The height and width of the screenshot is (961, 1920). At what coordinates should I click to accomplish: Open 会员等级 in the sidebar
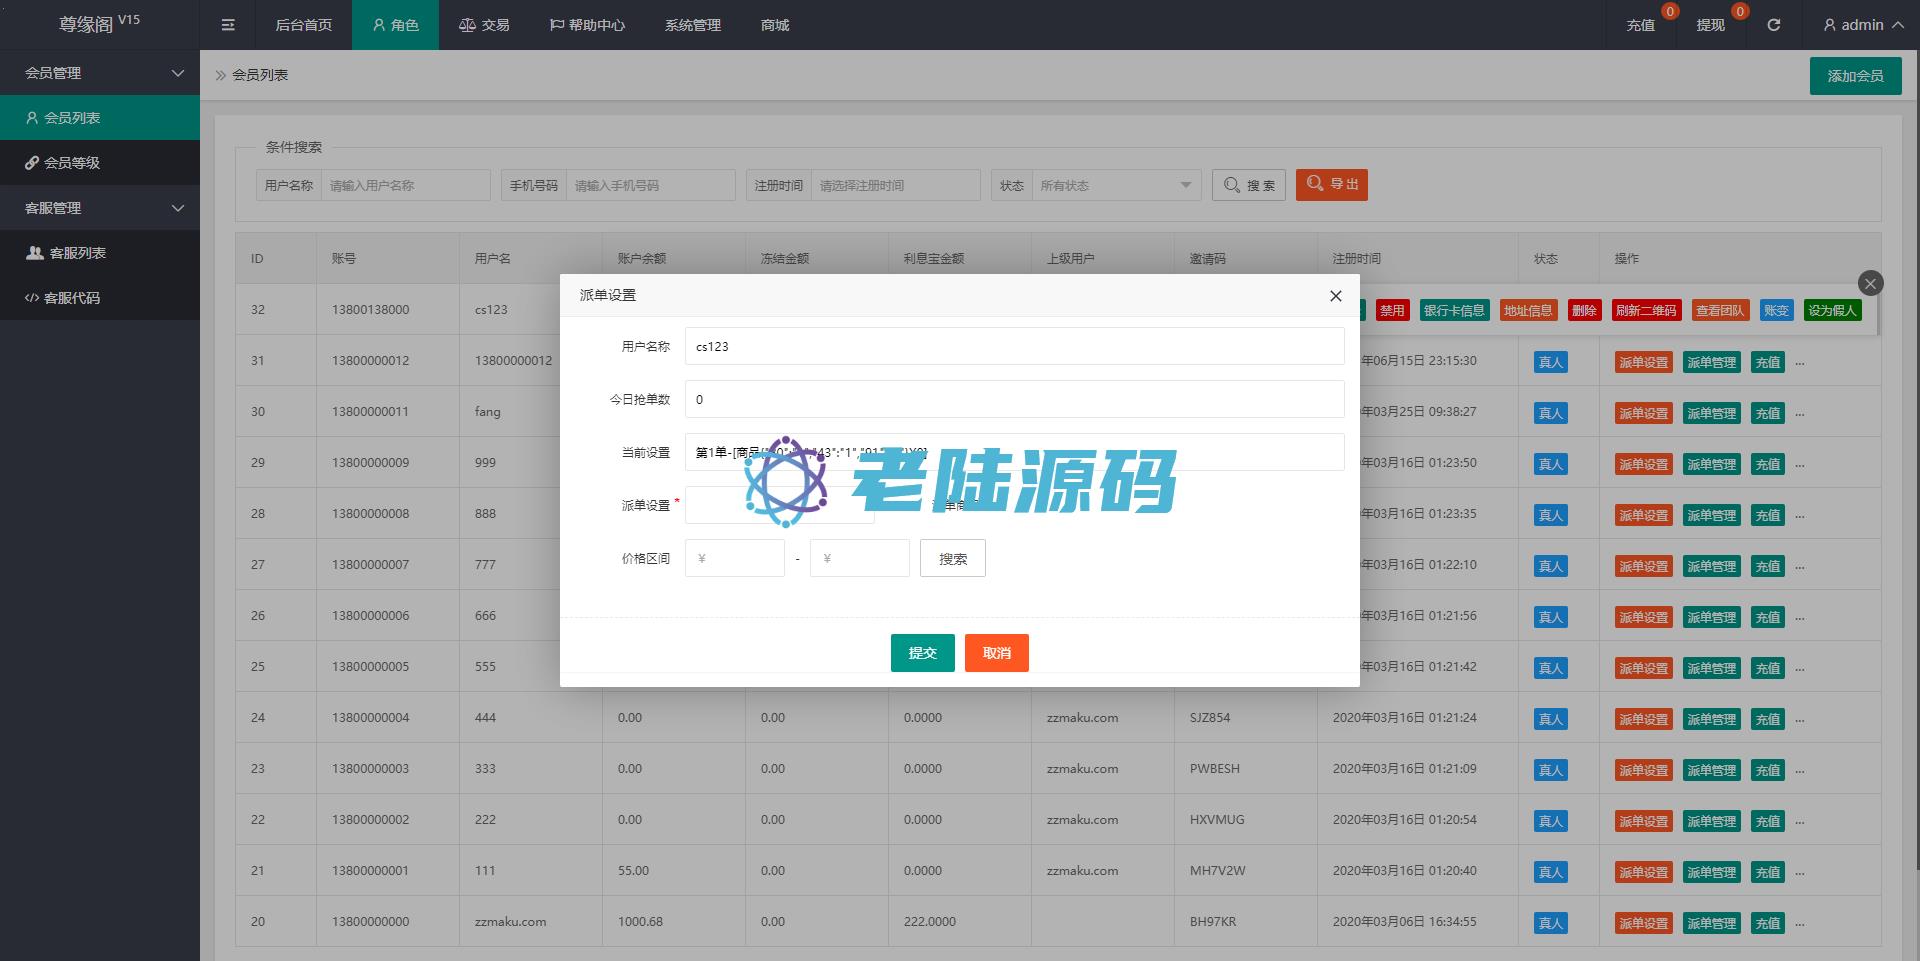click(72, 163)
